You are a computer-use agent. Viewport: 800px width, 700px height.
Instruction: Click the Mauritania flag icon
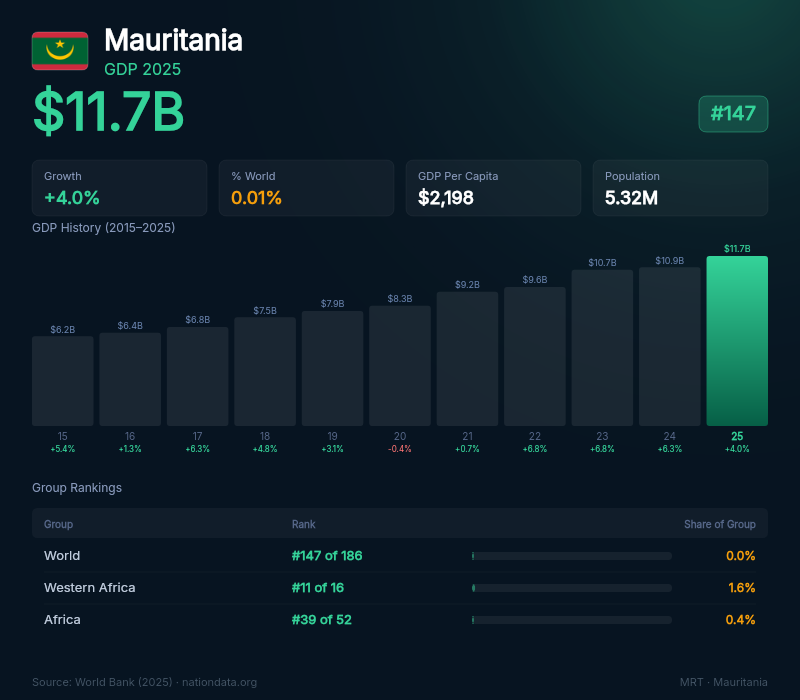[x=60, y=51]
